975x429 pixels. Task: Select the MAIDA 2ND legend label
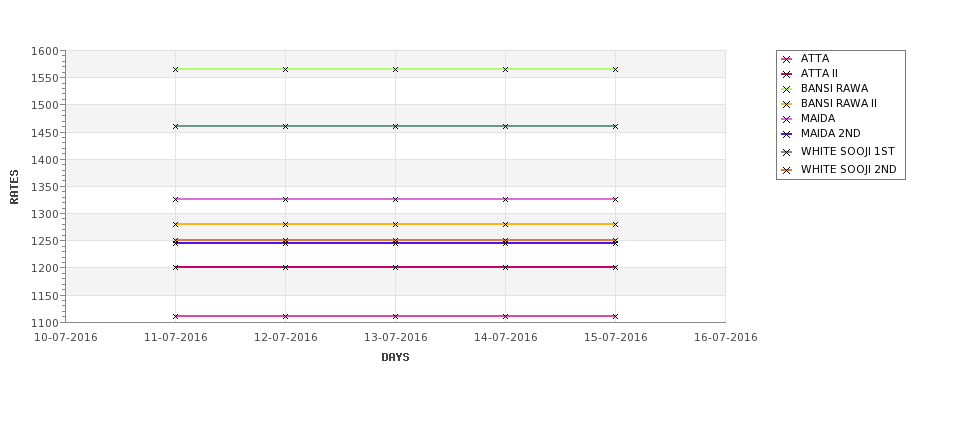click(x=830, y=133)
